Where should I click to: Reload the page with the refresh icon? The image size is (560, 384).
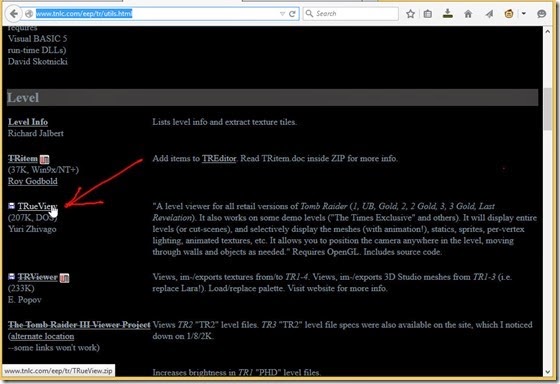point(292,14)
